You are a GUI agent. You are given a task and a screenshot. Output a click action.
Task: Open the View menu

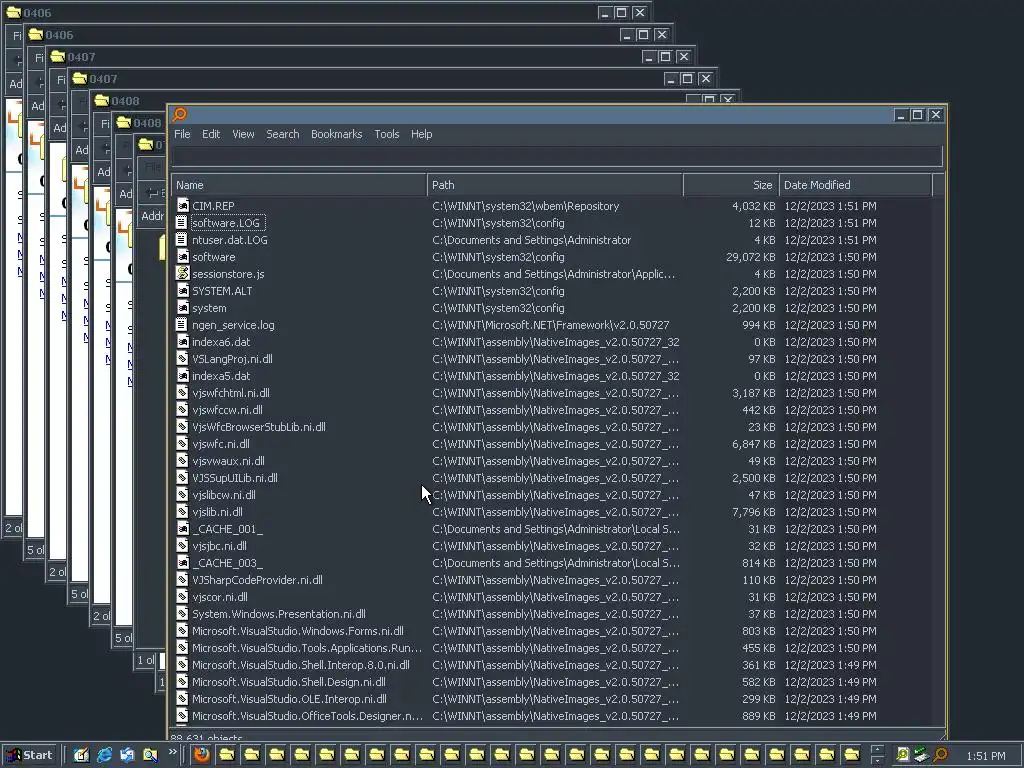point(244,134)
